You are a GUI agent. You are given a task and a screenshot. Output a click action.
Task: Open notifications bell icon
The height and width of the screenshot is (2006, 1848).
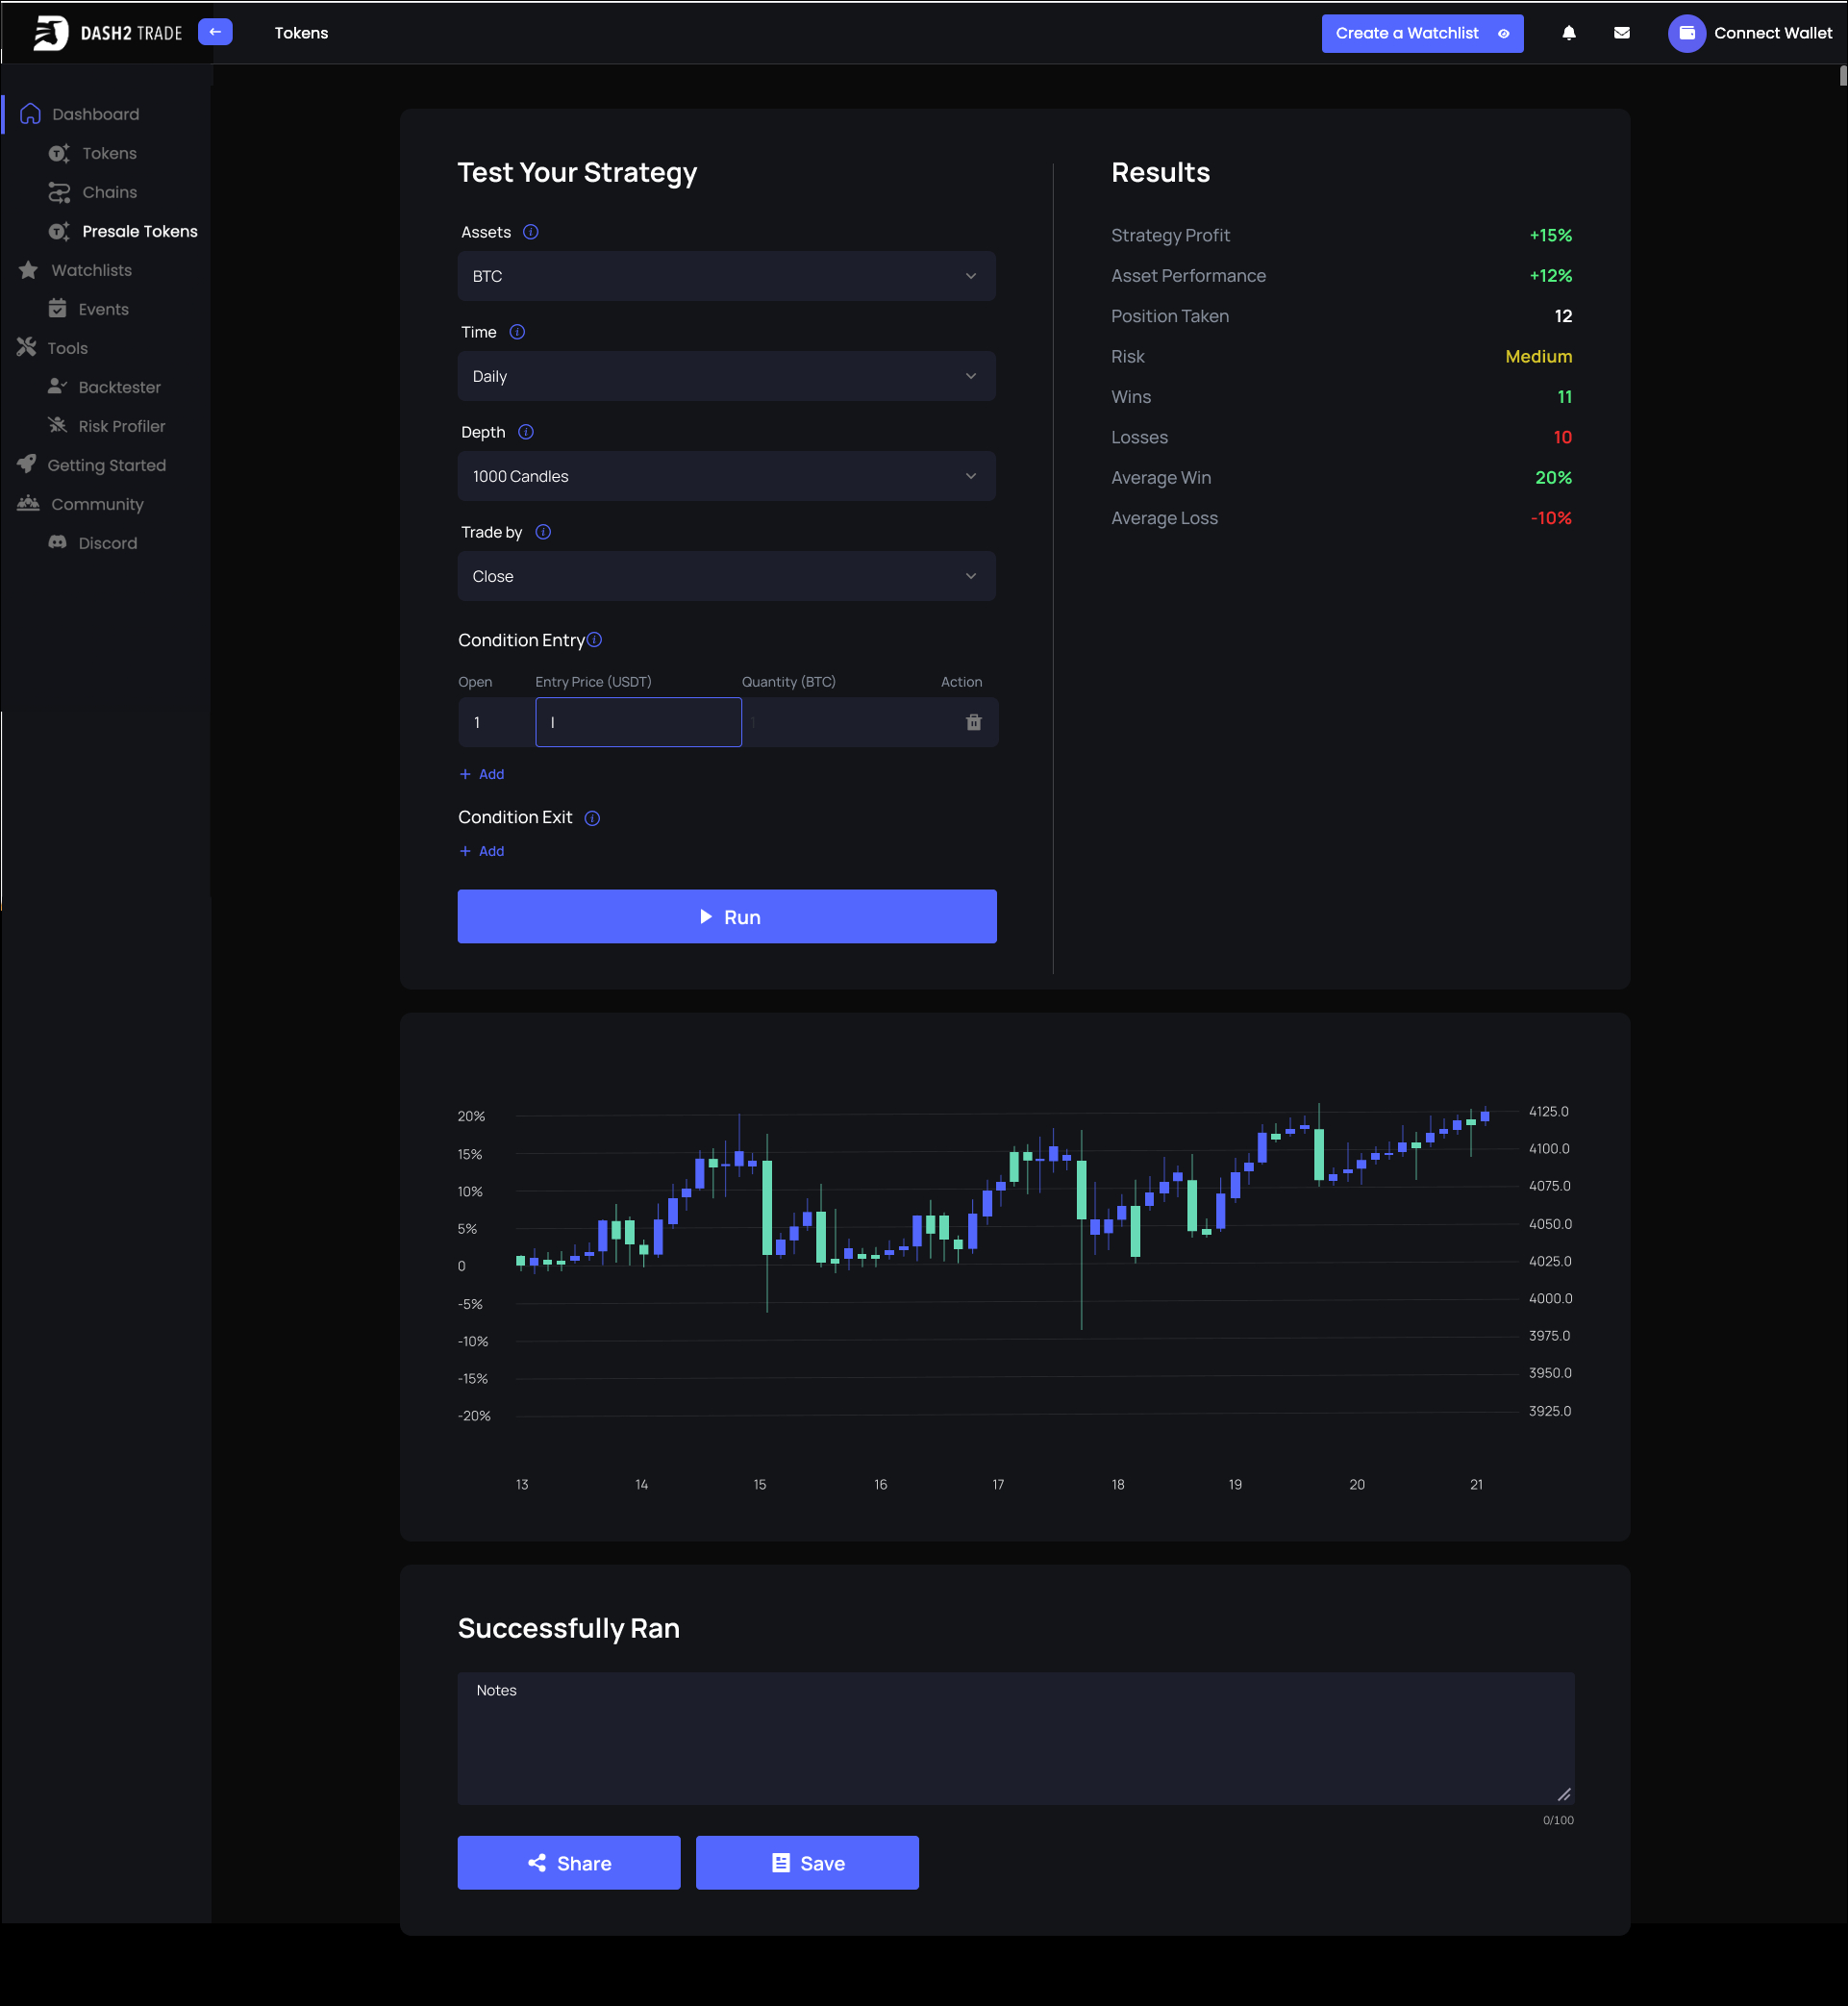click(1568, 33)
